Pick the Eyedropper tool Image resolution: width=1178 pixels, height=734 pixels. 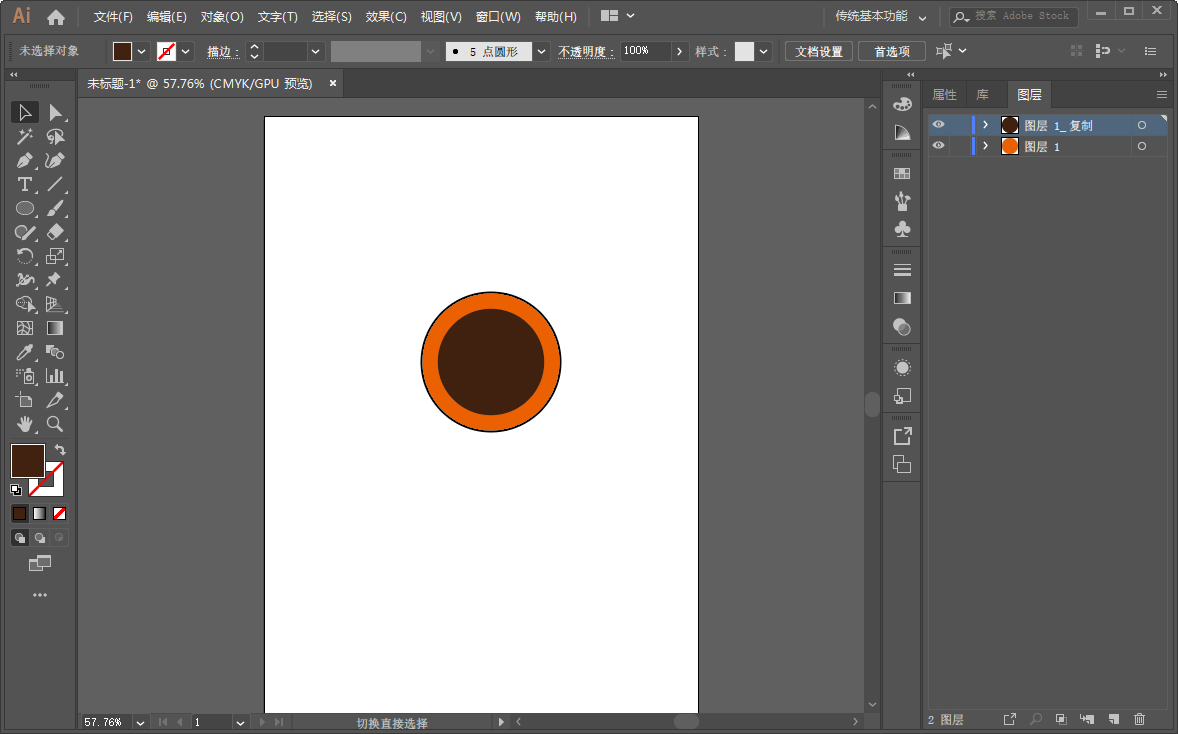click(x=25, y=352)
